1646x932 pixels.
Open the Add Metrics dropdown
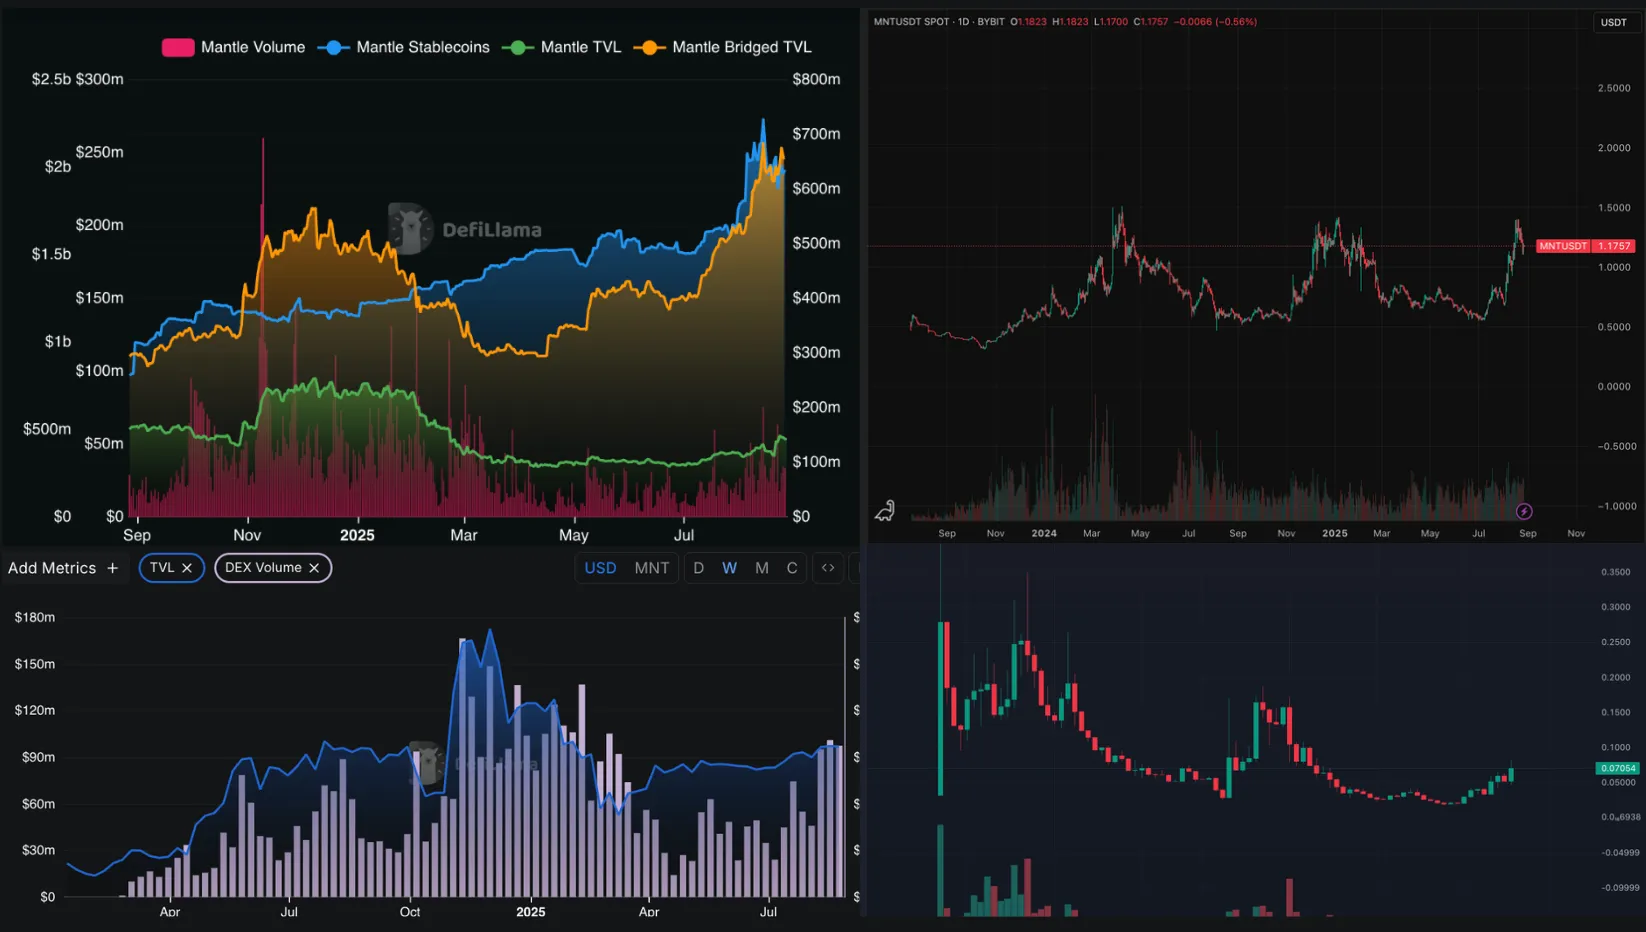tap(52, 568)
